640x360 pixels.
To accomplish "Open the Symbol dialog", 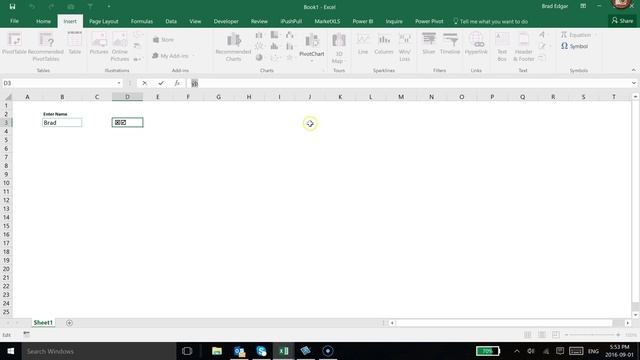I will click(574, 46).
